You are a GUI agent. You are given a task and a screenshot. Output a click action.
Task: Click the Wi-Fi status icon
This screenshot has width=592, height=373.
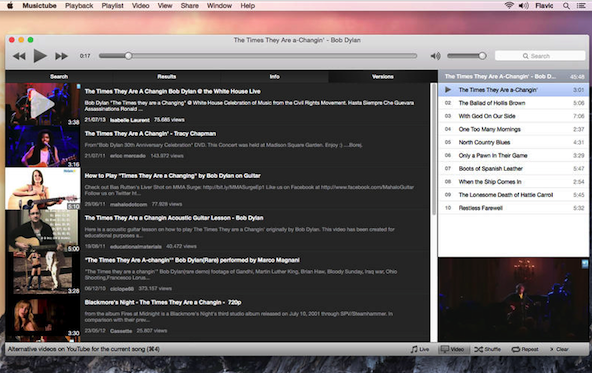coord(509,5)
